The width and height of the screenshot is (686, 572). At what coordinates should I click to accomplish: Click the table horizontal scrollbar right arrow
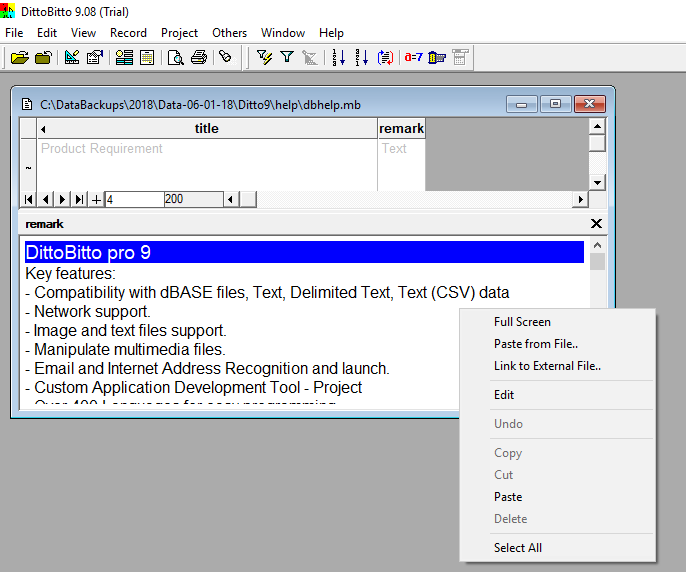[x=580, y=200]
